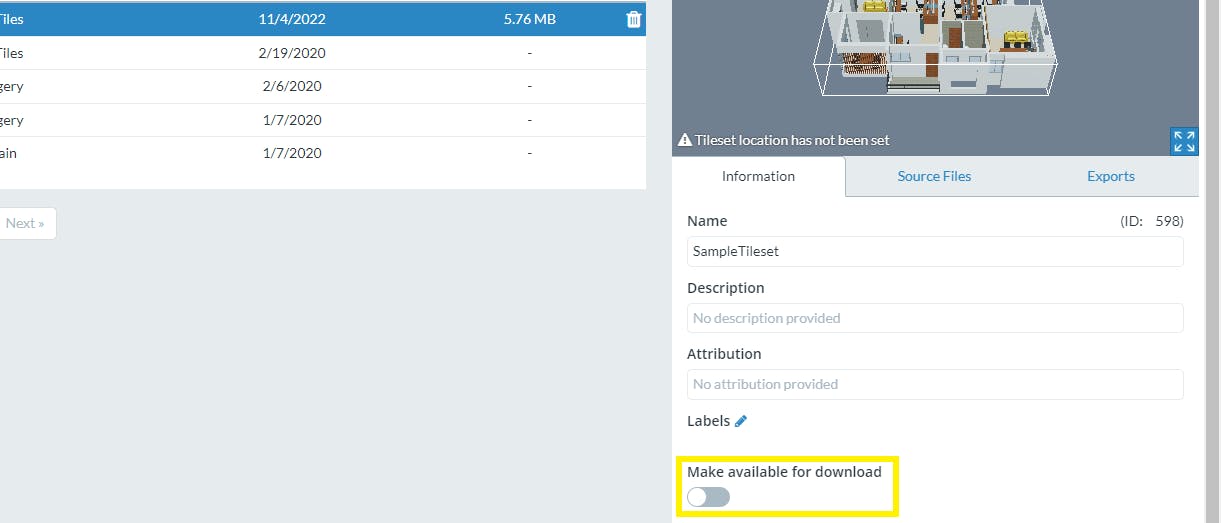
Task: Click the pencil icon beside Labels
Action: pos(741,421)
